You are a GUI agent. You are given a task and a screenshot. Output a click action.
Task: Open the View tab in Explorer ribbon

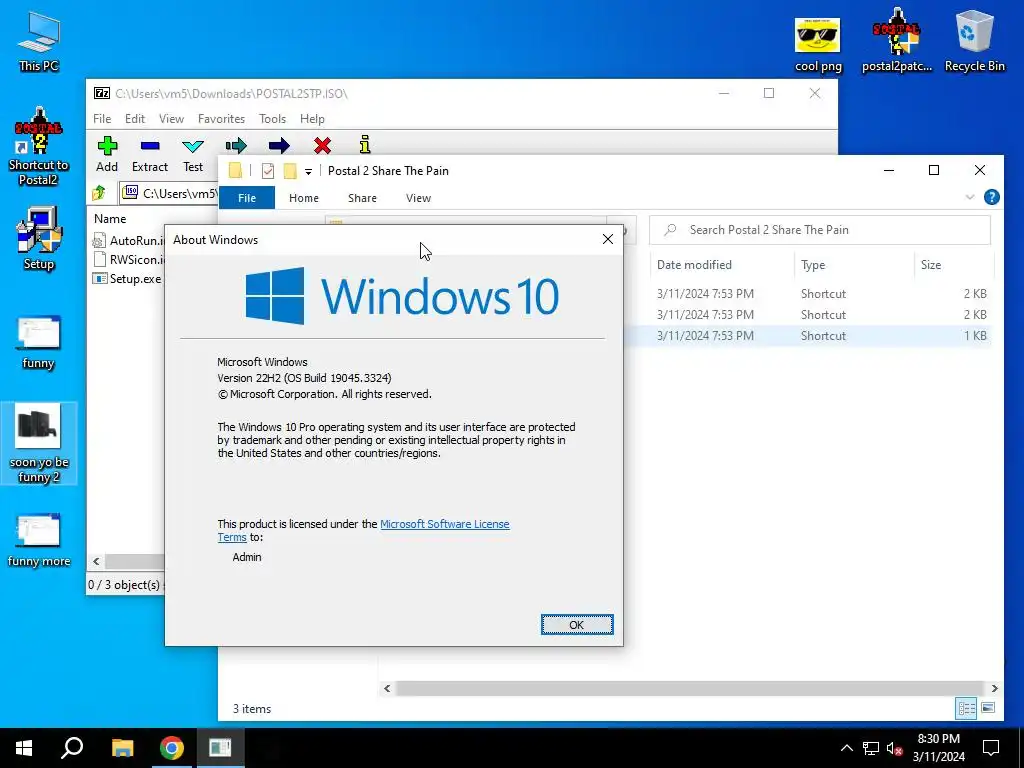click(418, 198)
